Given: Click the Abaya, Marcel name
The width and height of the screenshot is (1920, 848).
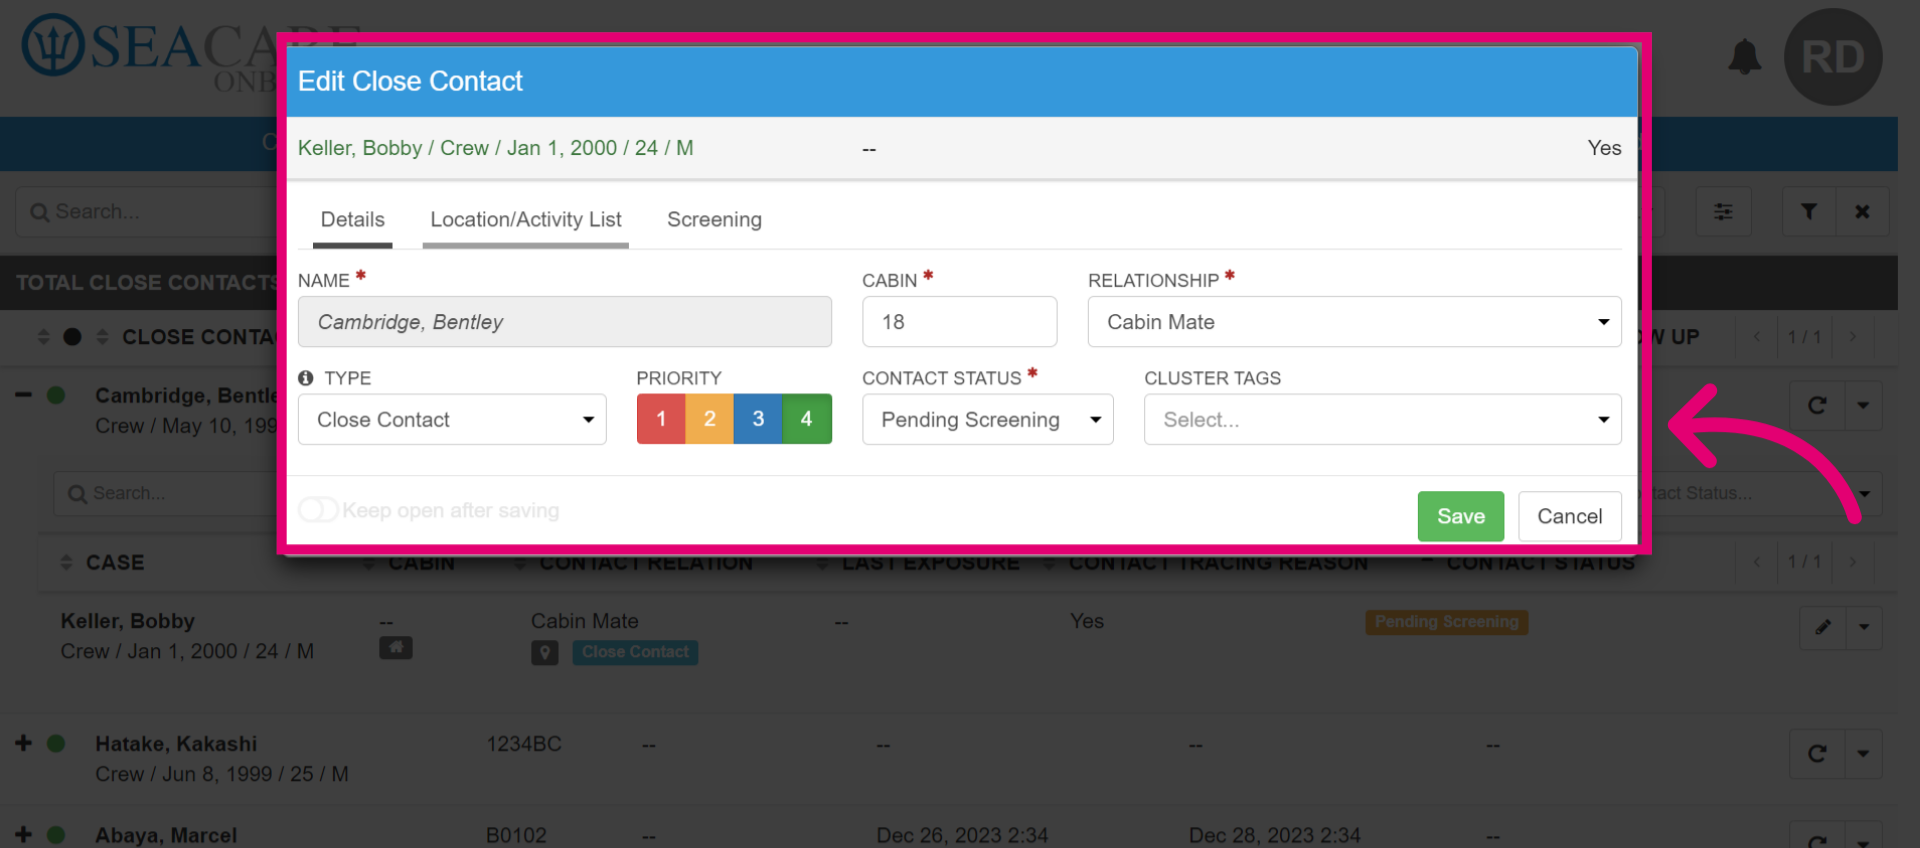Looking at the screenshot, I should tap(166, 835).
